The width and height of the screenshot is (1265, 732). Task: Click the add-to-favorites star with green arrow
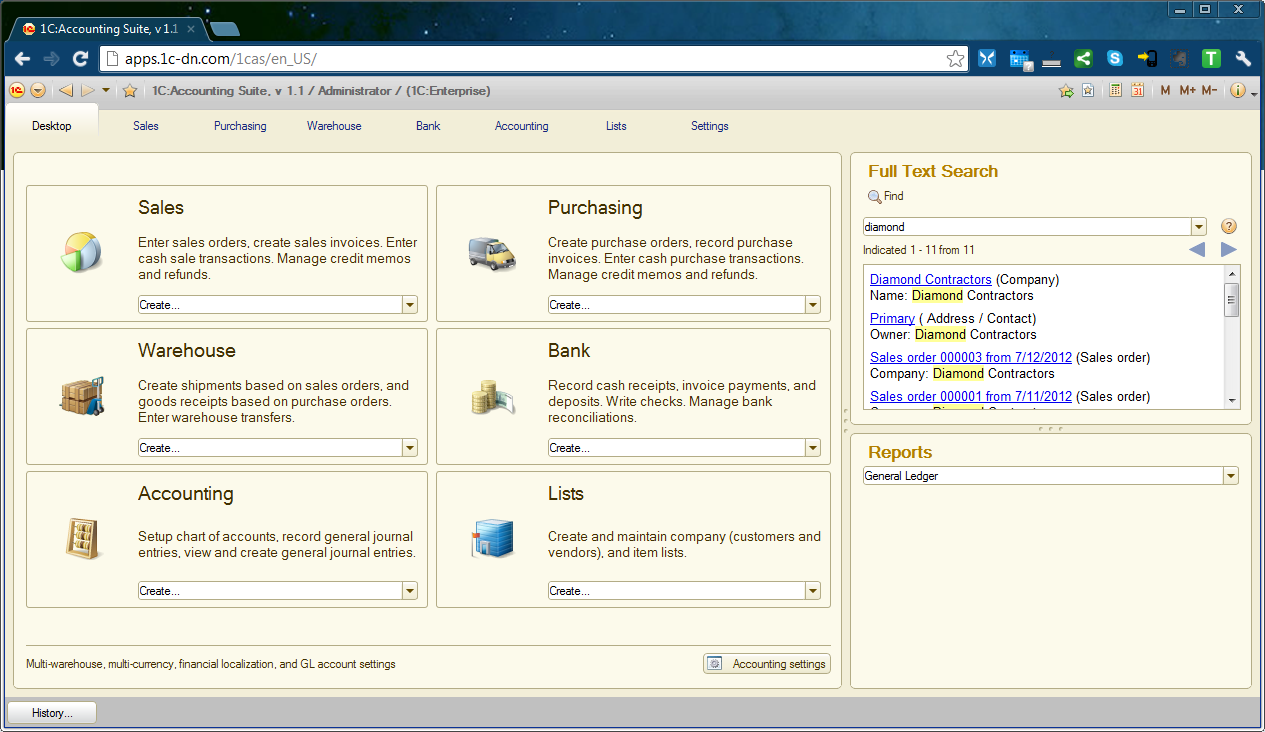1066,91
